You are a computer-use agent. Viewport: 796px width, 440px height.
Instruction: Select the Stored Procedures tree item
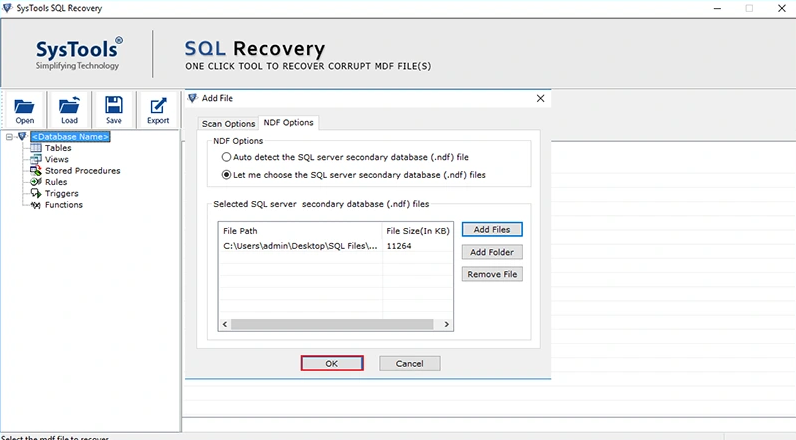pyautogui.click(x=82, y=171)
